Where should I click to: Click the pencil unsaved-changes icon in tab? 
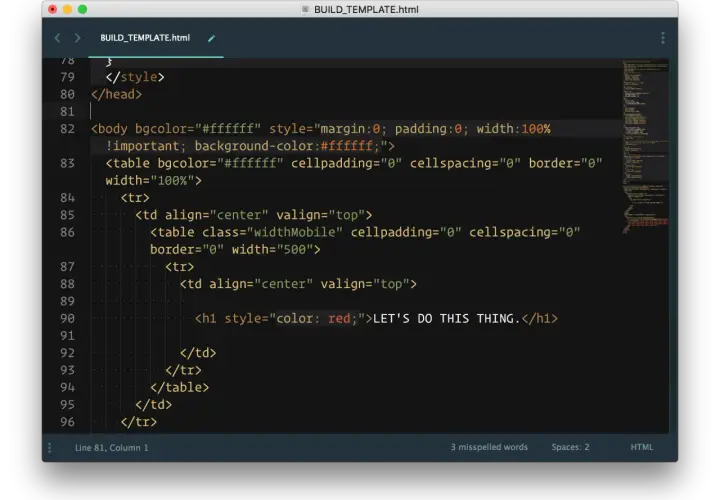click(x=211, y=39)
